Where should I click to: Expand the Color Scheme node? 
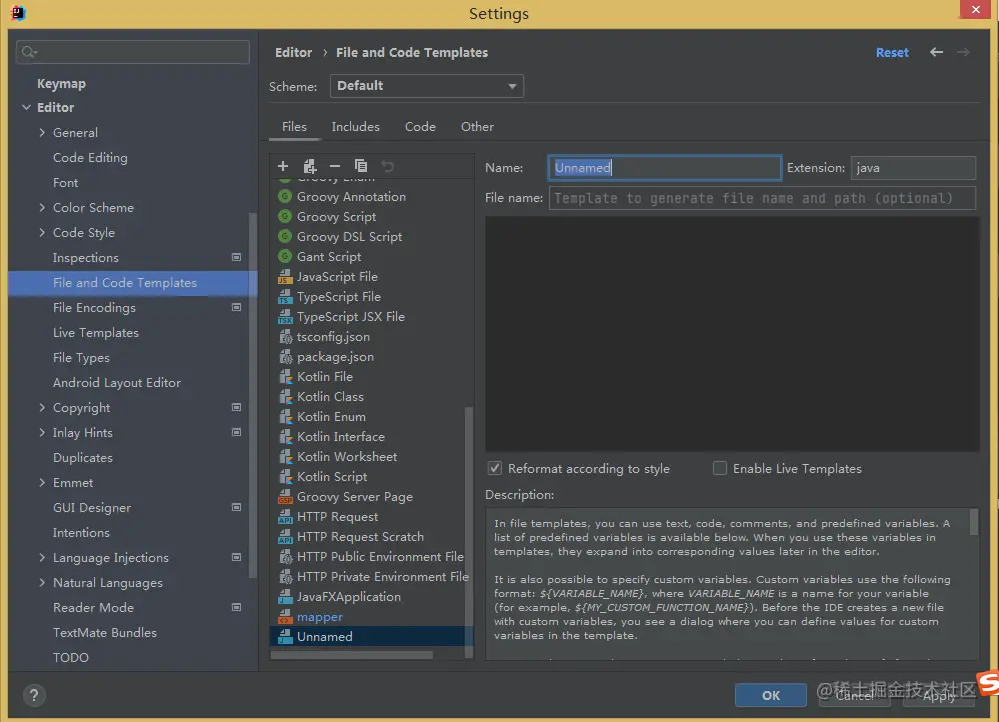[x=42, y=207]
